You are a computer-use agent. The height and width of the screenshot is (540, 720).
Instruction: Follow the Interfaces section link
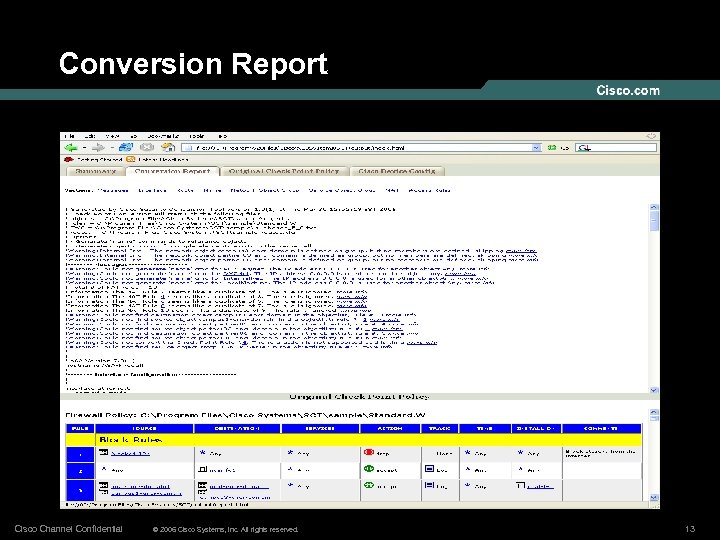[152, 190]
